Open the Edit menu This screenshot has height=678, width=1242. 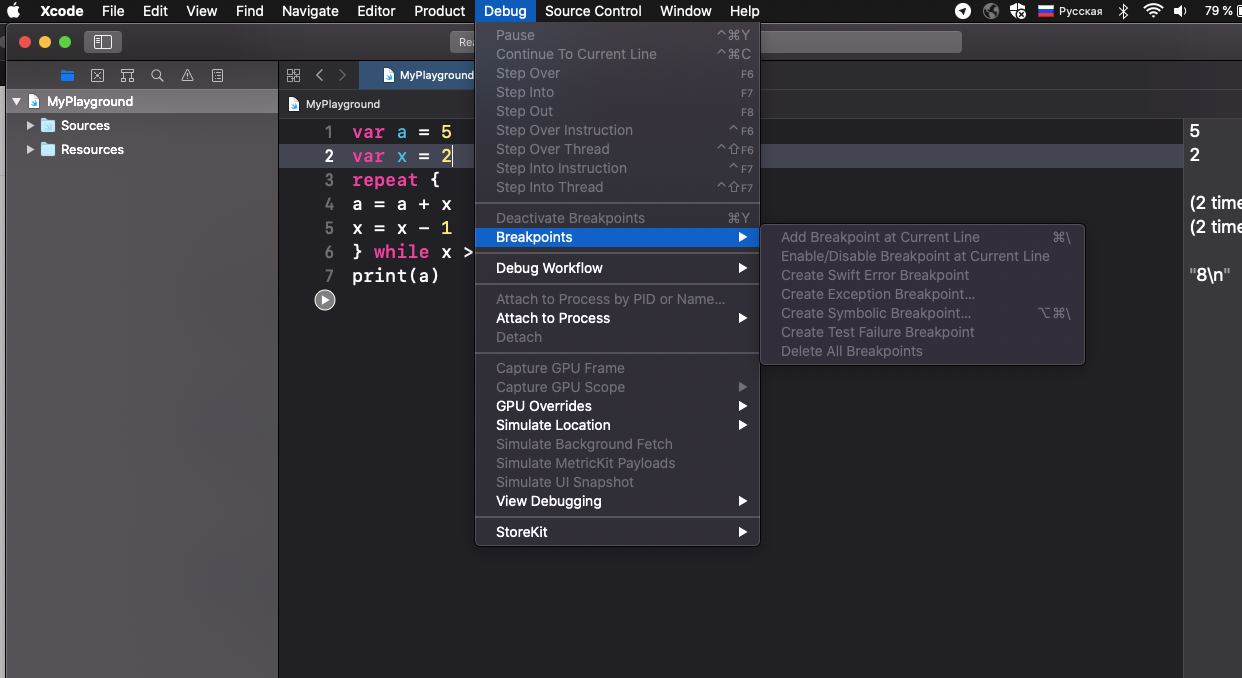155,11
